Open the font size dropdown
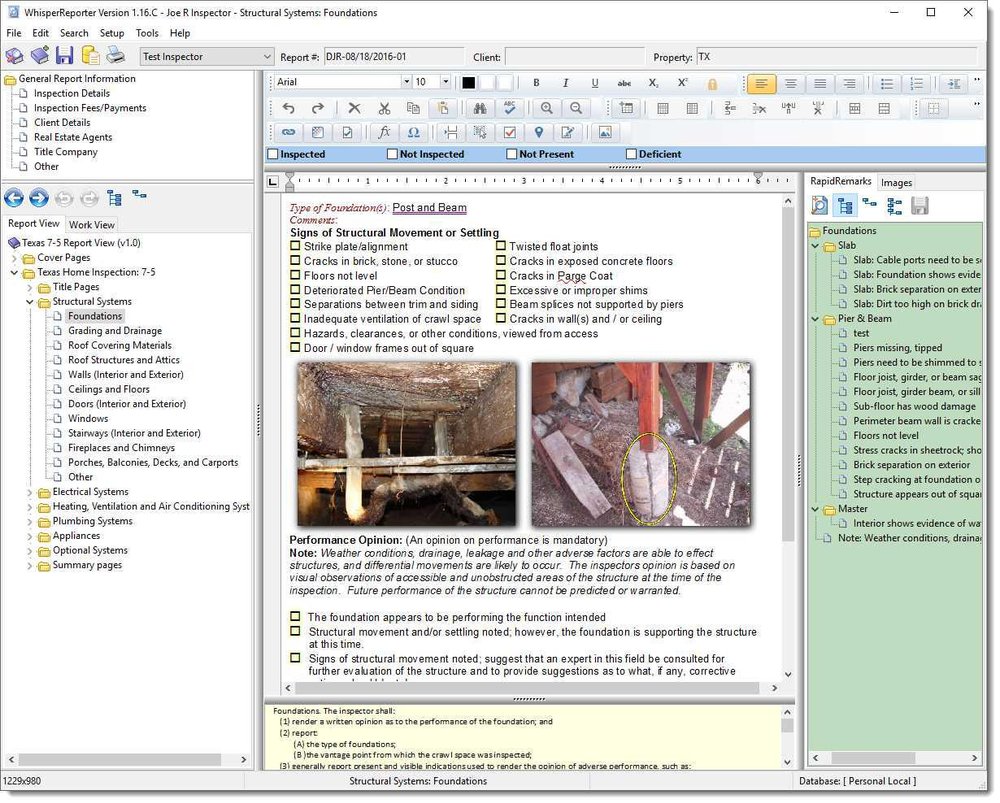Viewport: 1000px width, 803px height. click(x=445, y=82)
